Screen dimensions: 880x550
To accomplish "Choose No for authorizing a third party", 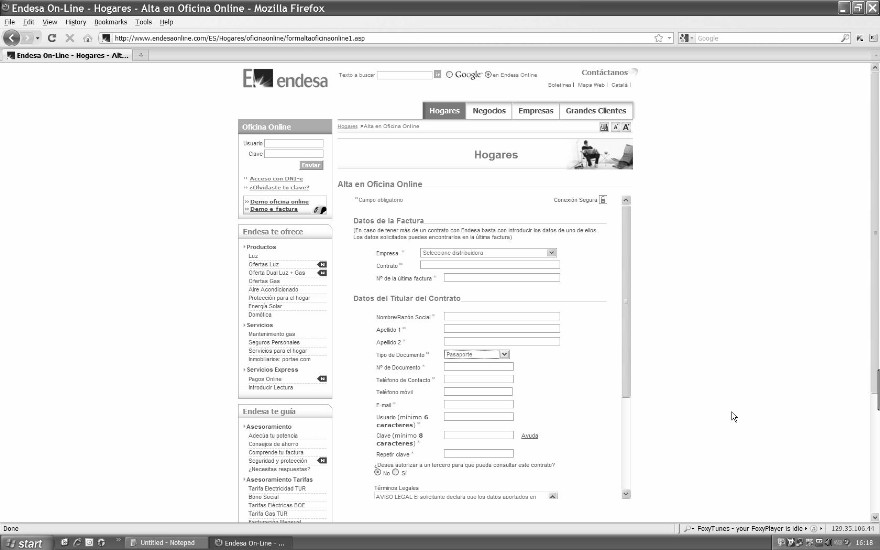I will tap(378, 473).
